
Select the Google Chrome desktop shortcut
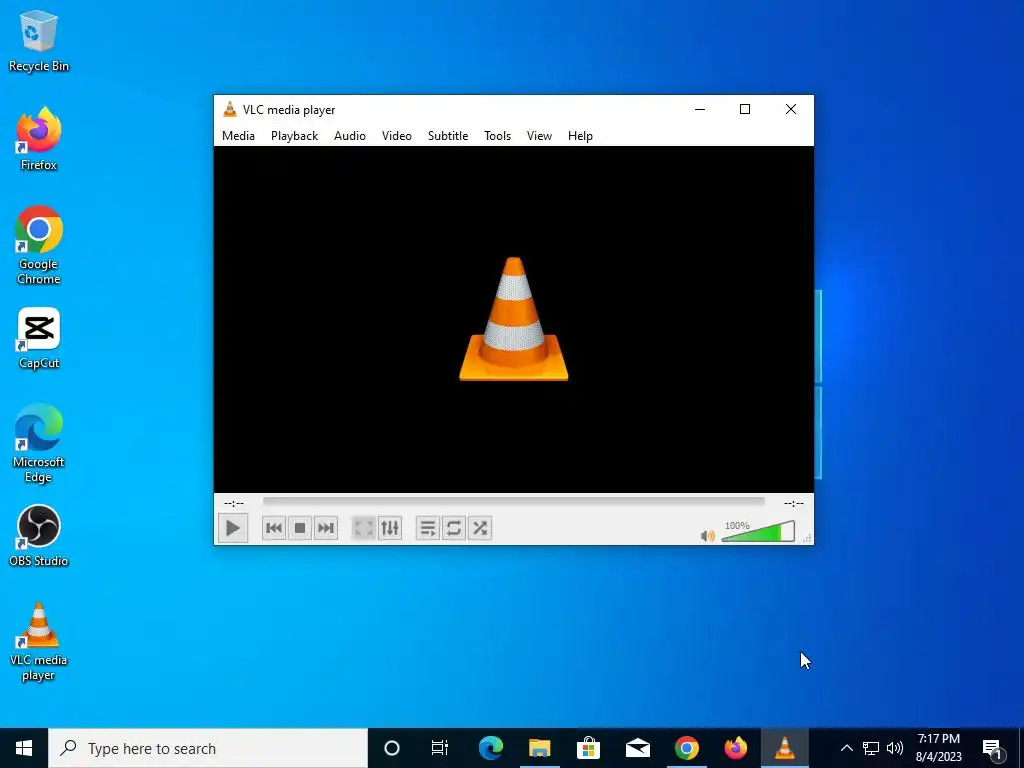39,246
